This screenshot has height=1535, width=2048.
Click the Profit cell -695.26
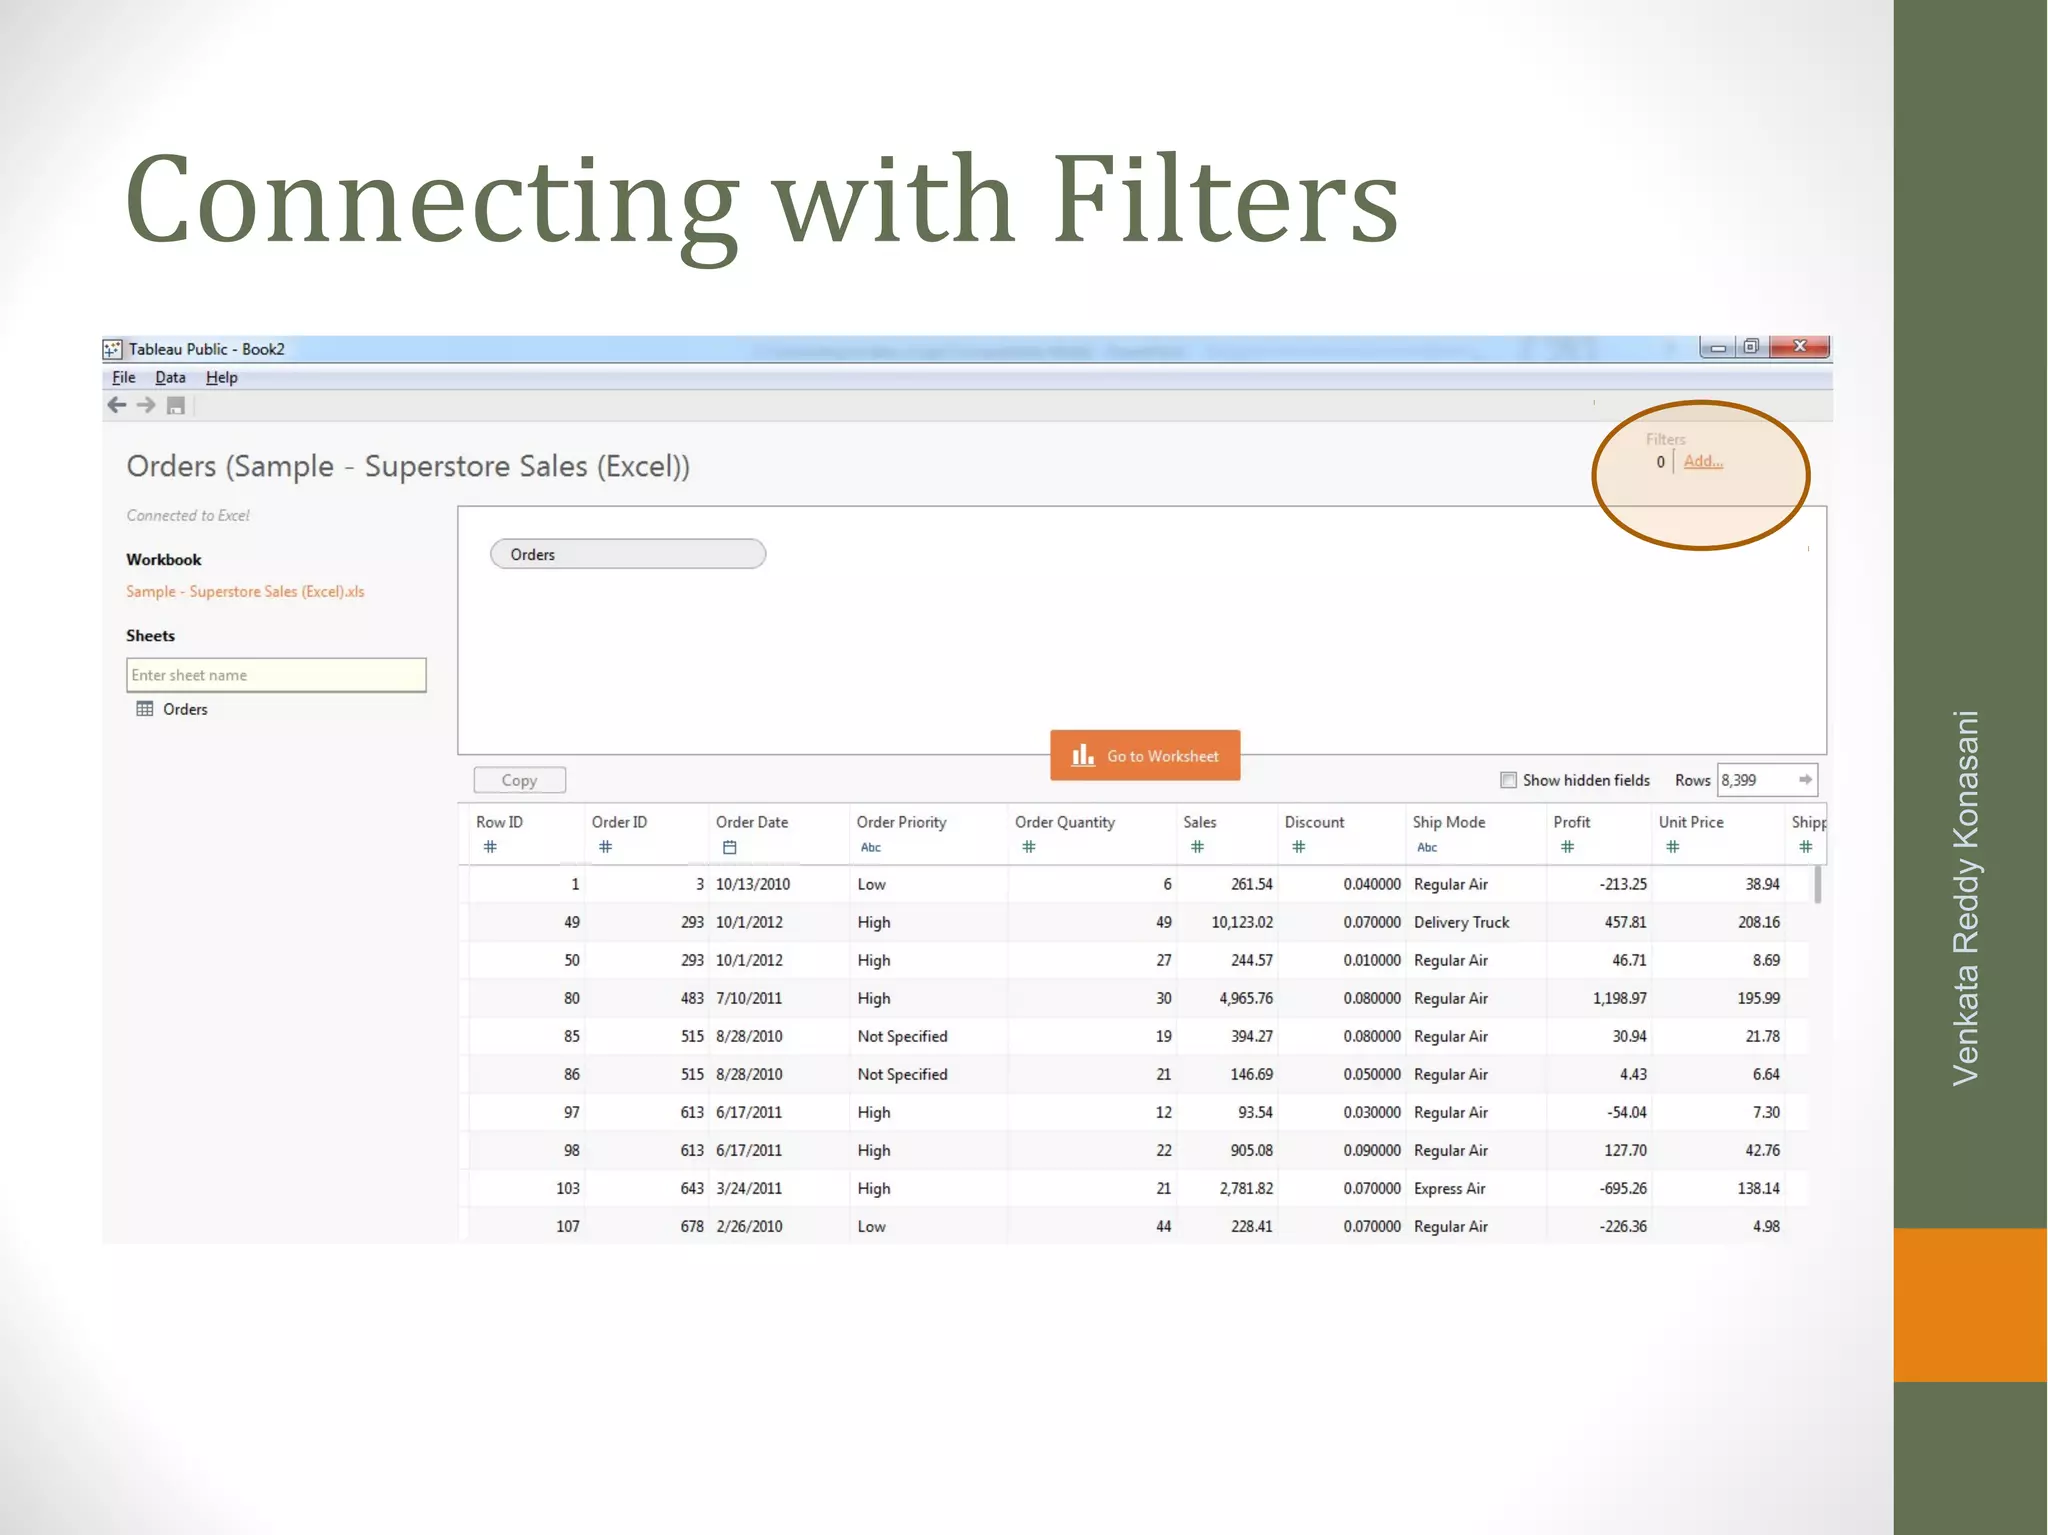coord(1622,1188)
